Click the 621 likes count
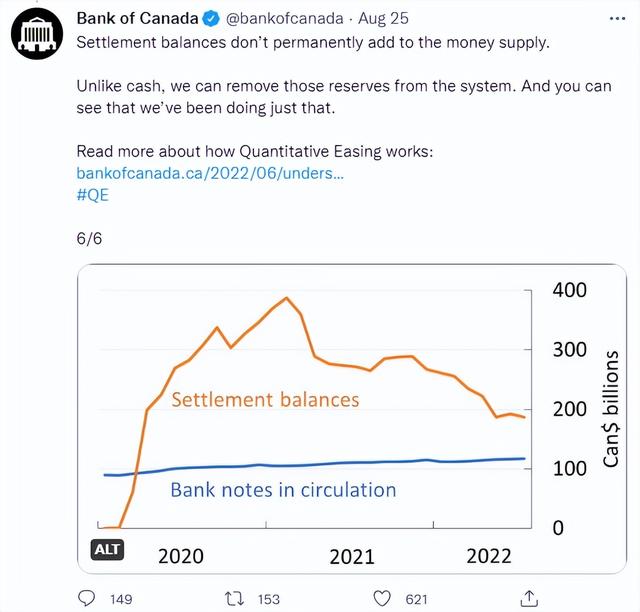Image resolution: width=640 pixels, height=612 pixels. pos(417,599)
